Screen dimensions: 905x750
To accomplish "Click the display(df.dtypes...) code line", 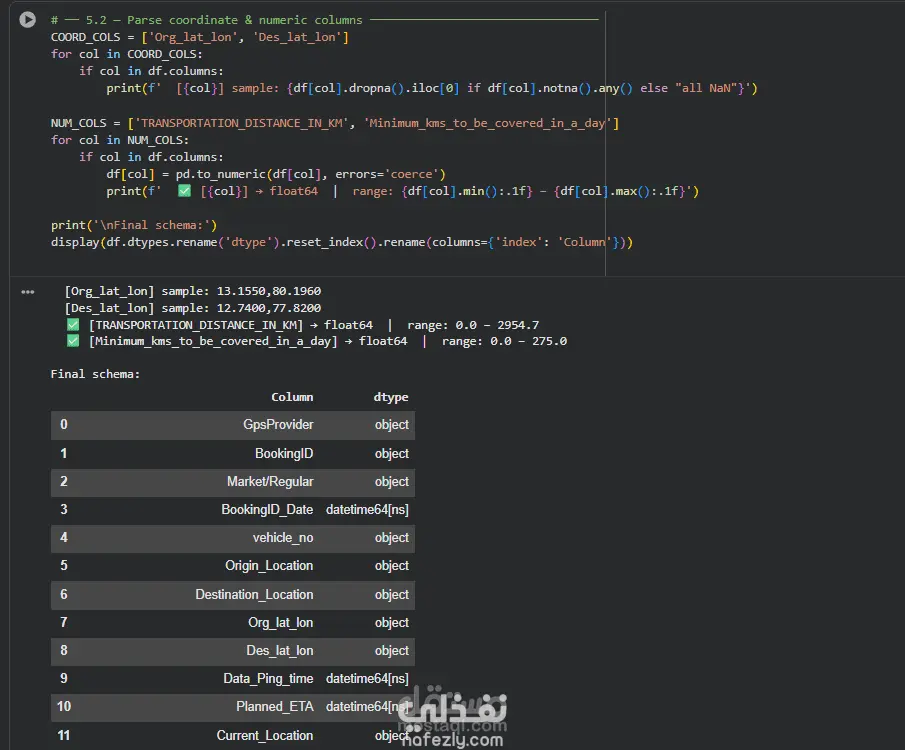I will 342,242.
